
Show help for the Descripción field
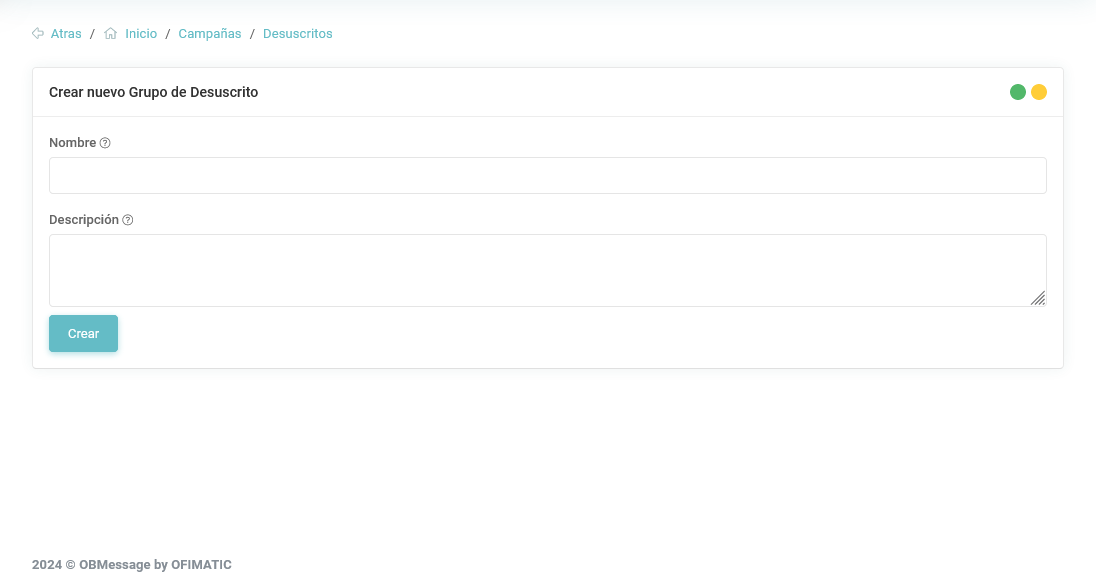127,220
